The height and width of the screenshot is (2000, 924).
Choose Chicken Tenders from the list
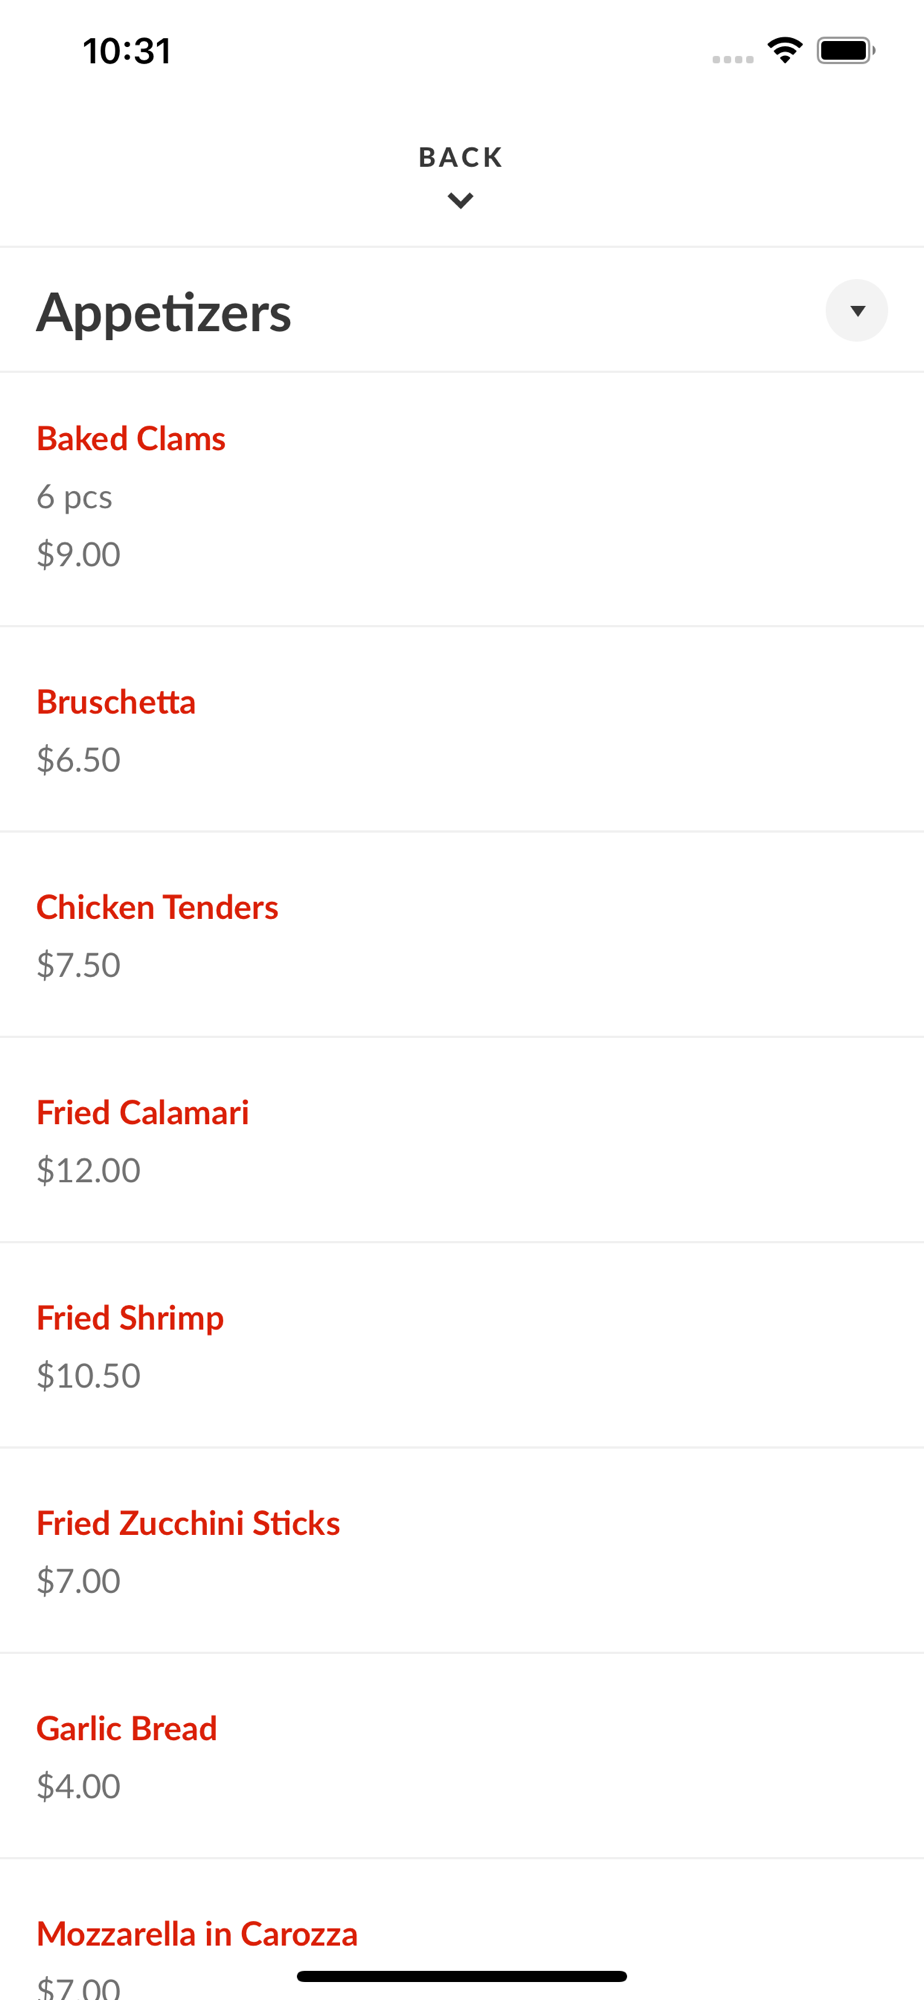[157, 907]
